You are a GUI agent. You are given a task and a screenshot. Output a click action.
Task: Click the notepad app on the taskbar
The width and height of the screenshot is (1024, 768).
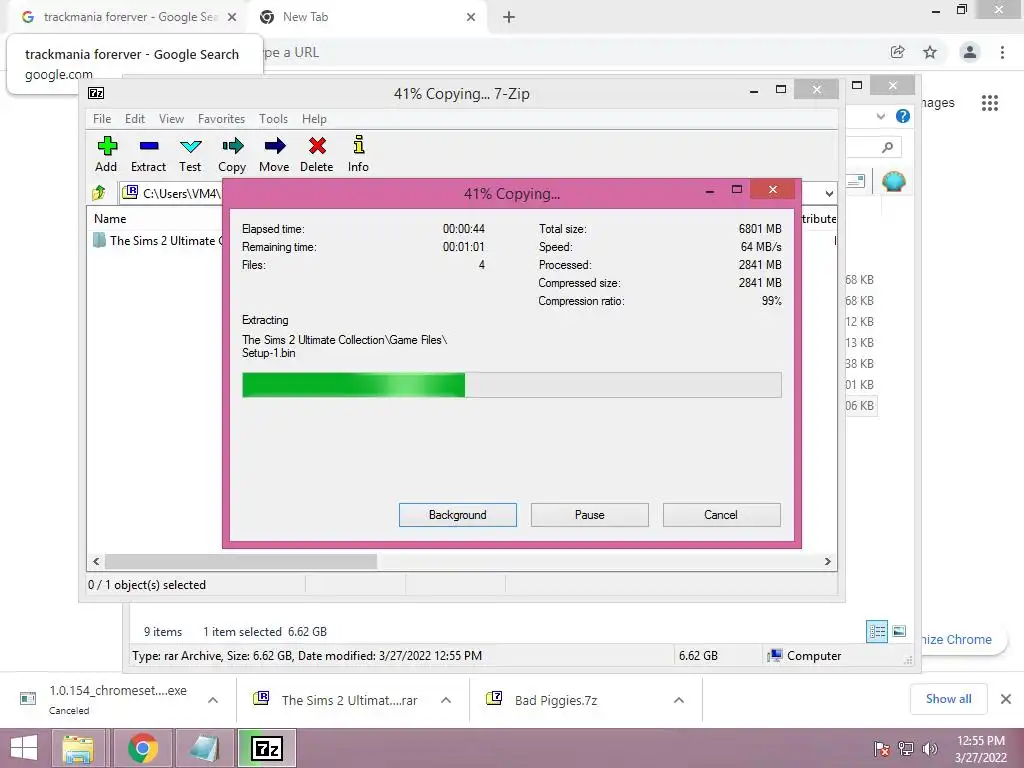pos(204,748)
